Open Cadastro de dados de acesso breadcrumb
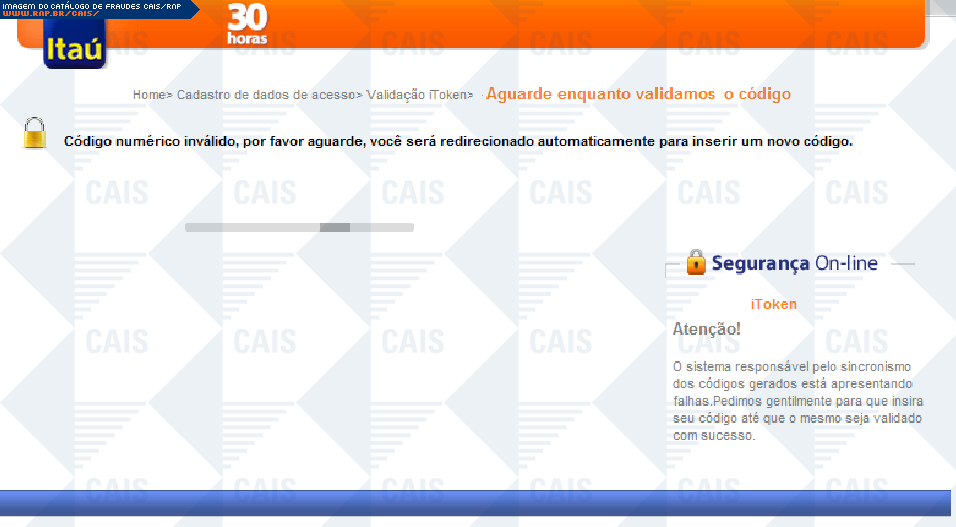Screen dimensions: 956x527 [x=265, y=95]
